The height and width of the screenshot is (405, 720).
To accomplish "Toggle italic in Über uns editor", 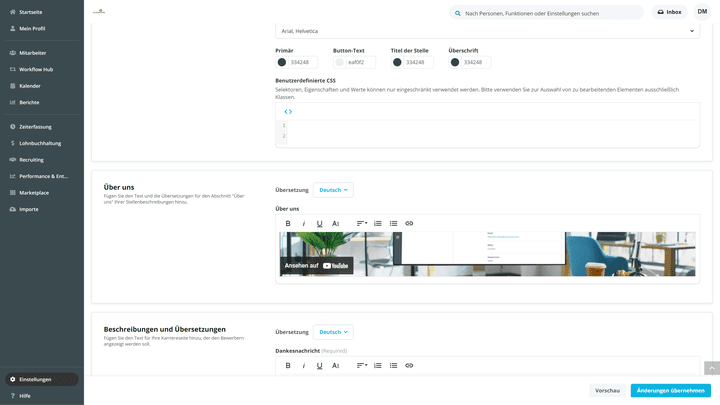I will (304, 224).
